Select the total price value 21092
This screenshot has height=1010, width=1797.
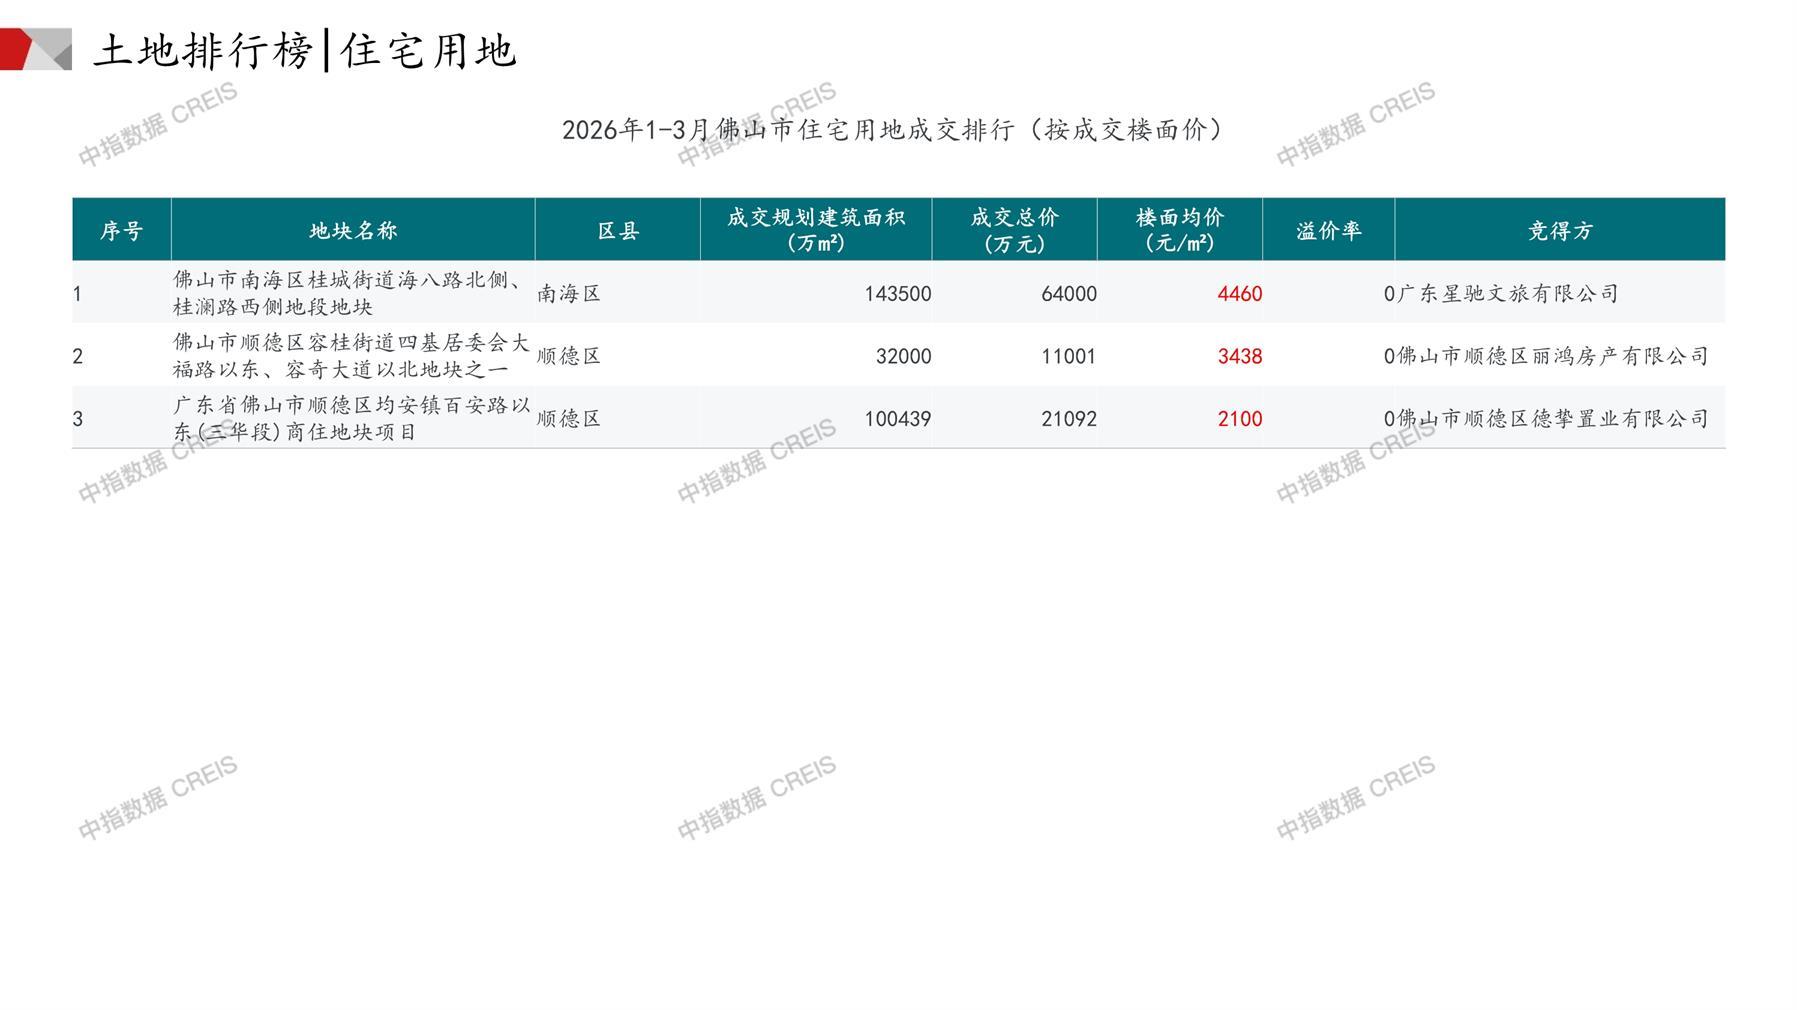pos(1068,419)
